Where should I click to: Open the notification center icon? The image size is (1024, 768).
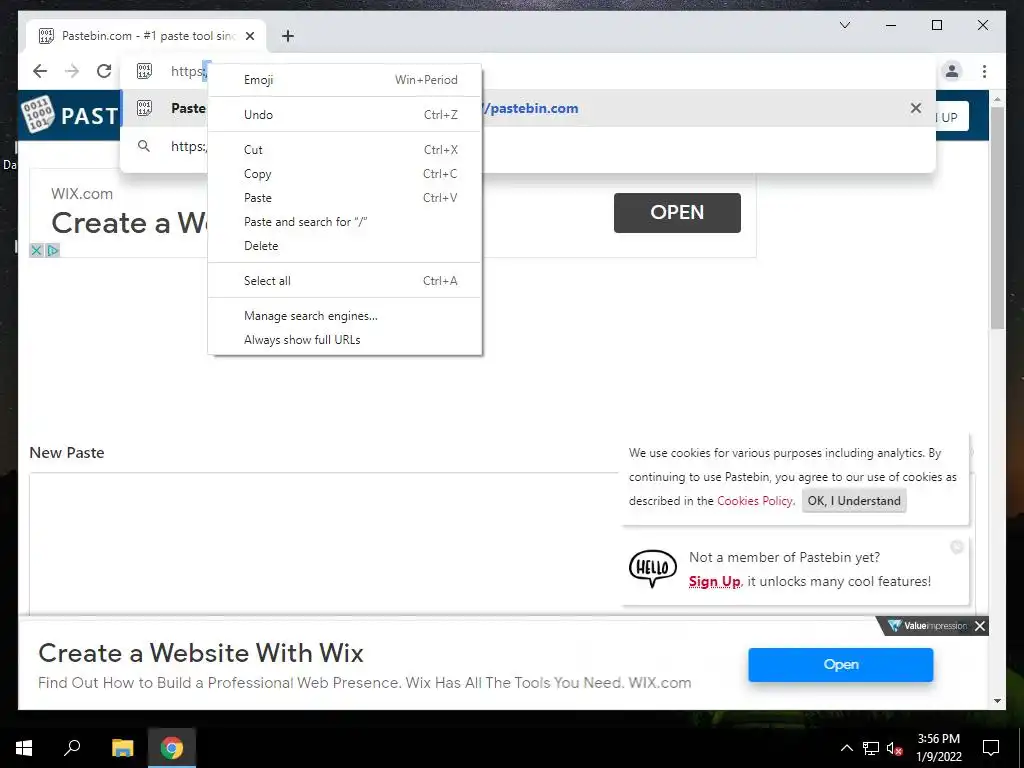(x=991, y=748)
